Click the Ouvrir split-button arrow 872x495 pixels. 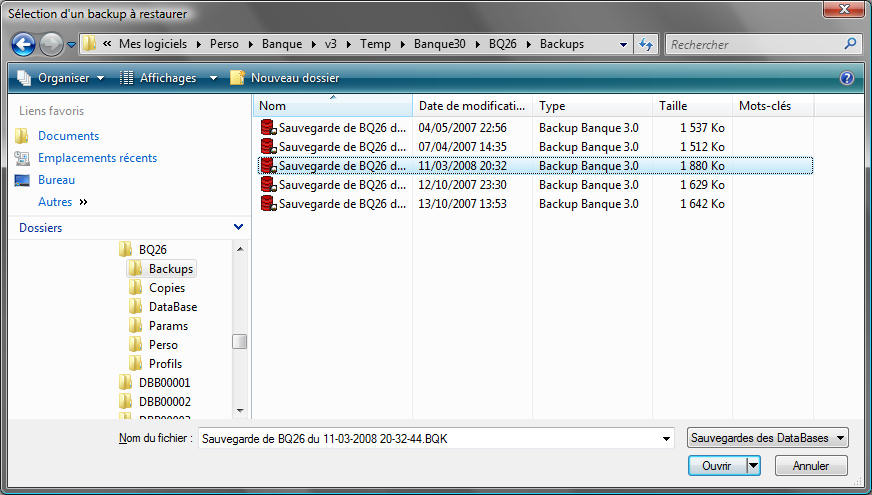pyautogui.click(x=753, y=466)
